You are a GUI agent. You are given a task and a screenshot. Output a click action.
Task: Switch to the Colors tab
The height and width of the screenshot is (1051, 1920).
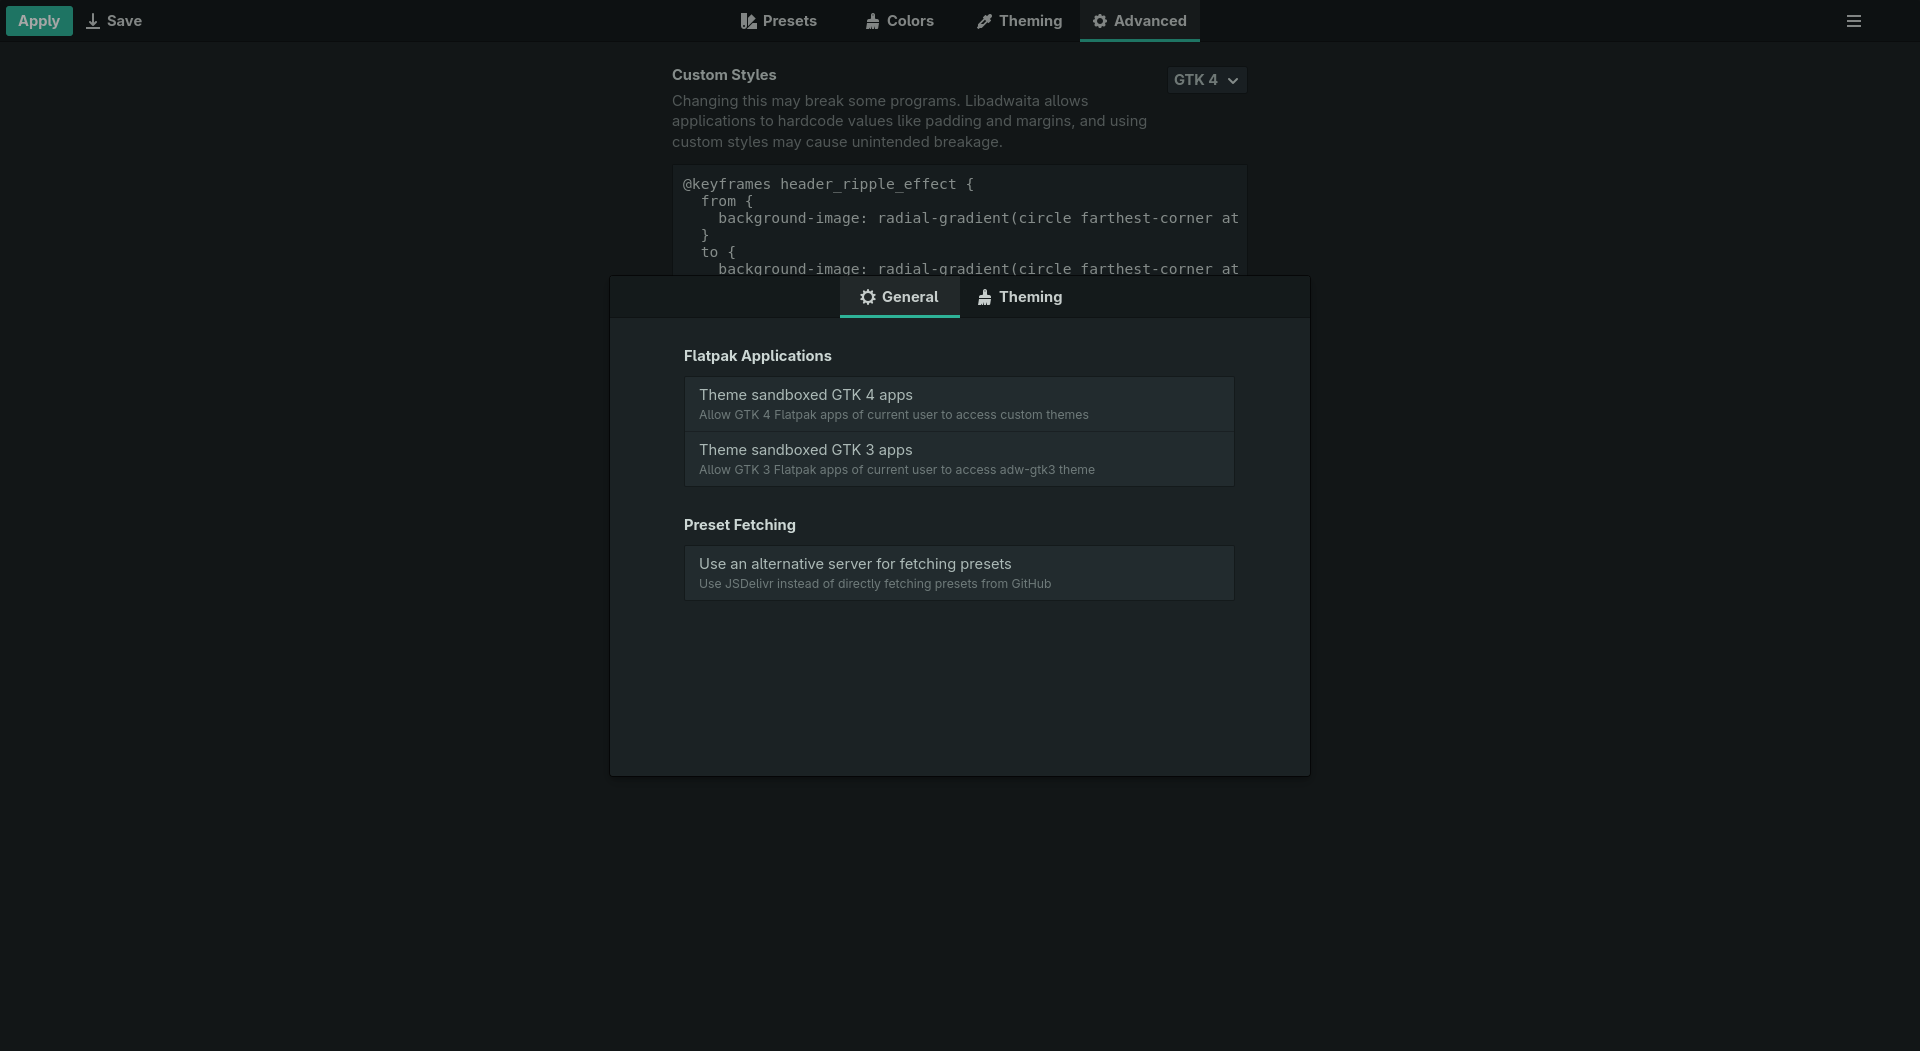point(900,21)
